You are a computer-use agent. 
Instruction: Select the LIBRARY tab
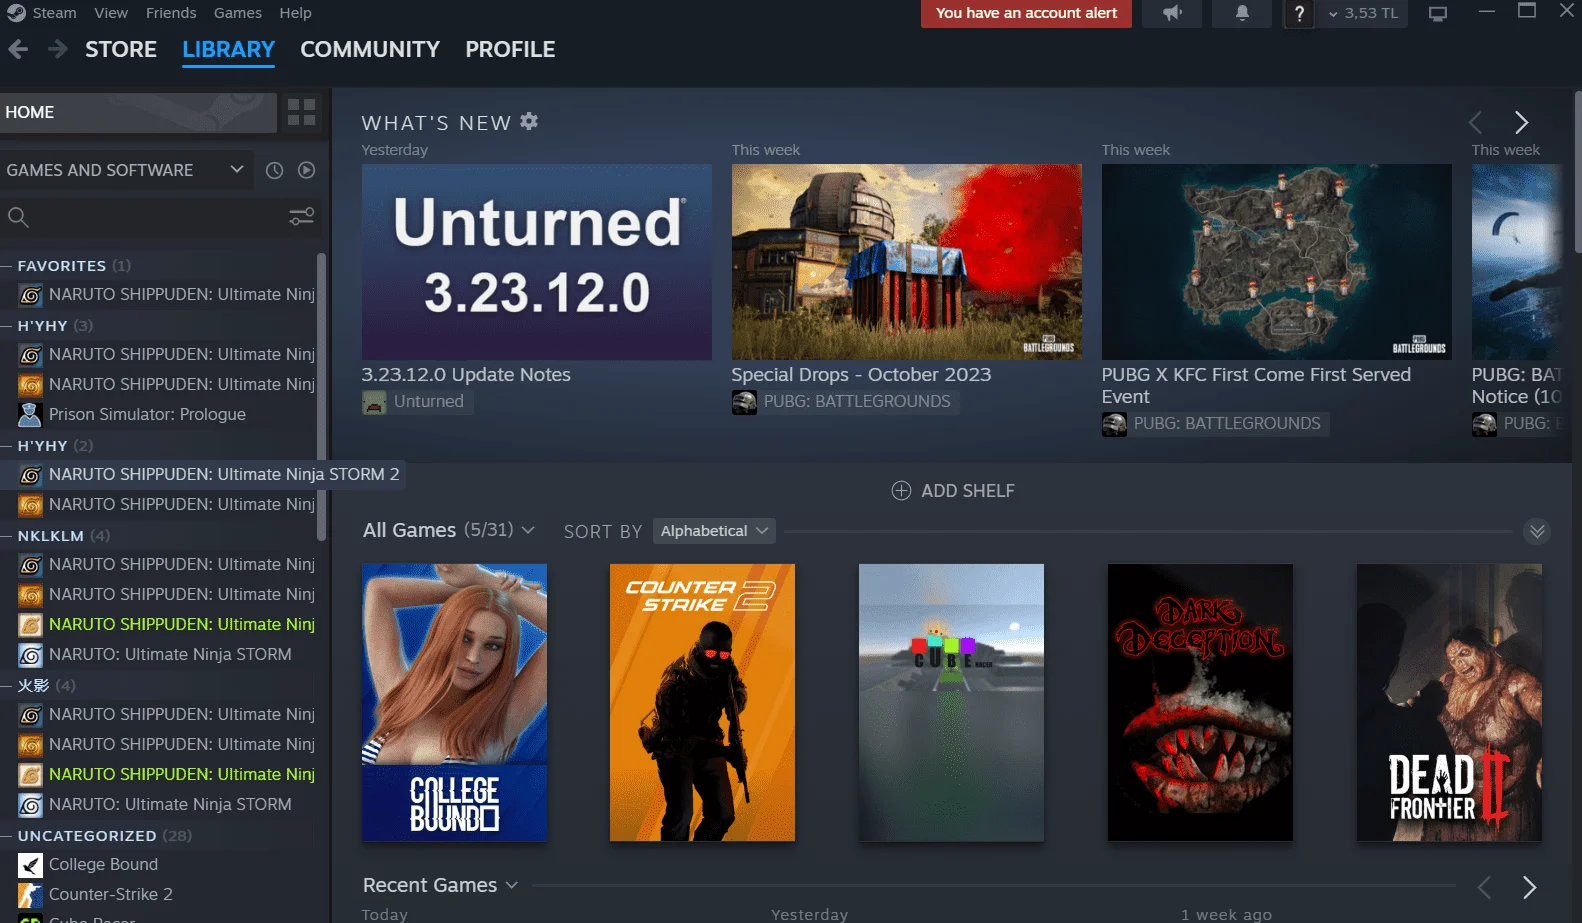coord(228,49)
